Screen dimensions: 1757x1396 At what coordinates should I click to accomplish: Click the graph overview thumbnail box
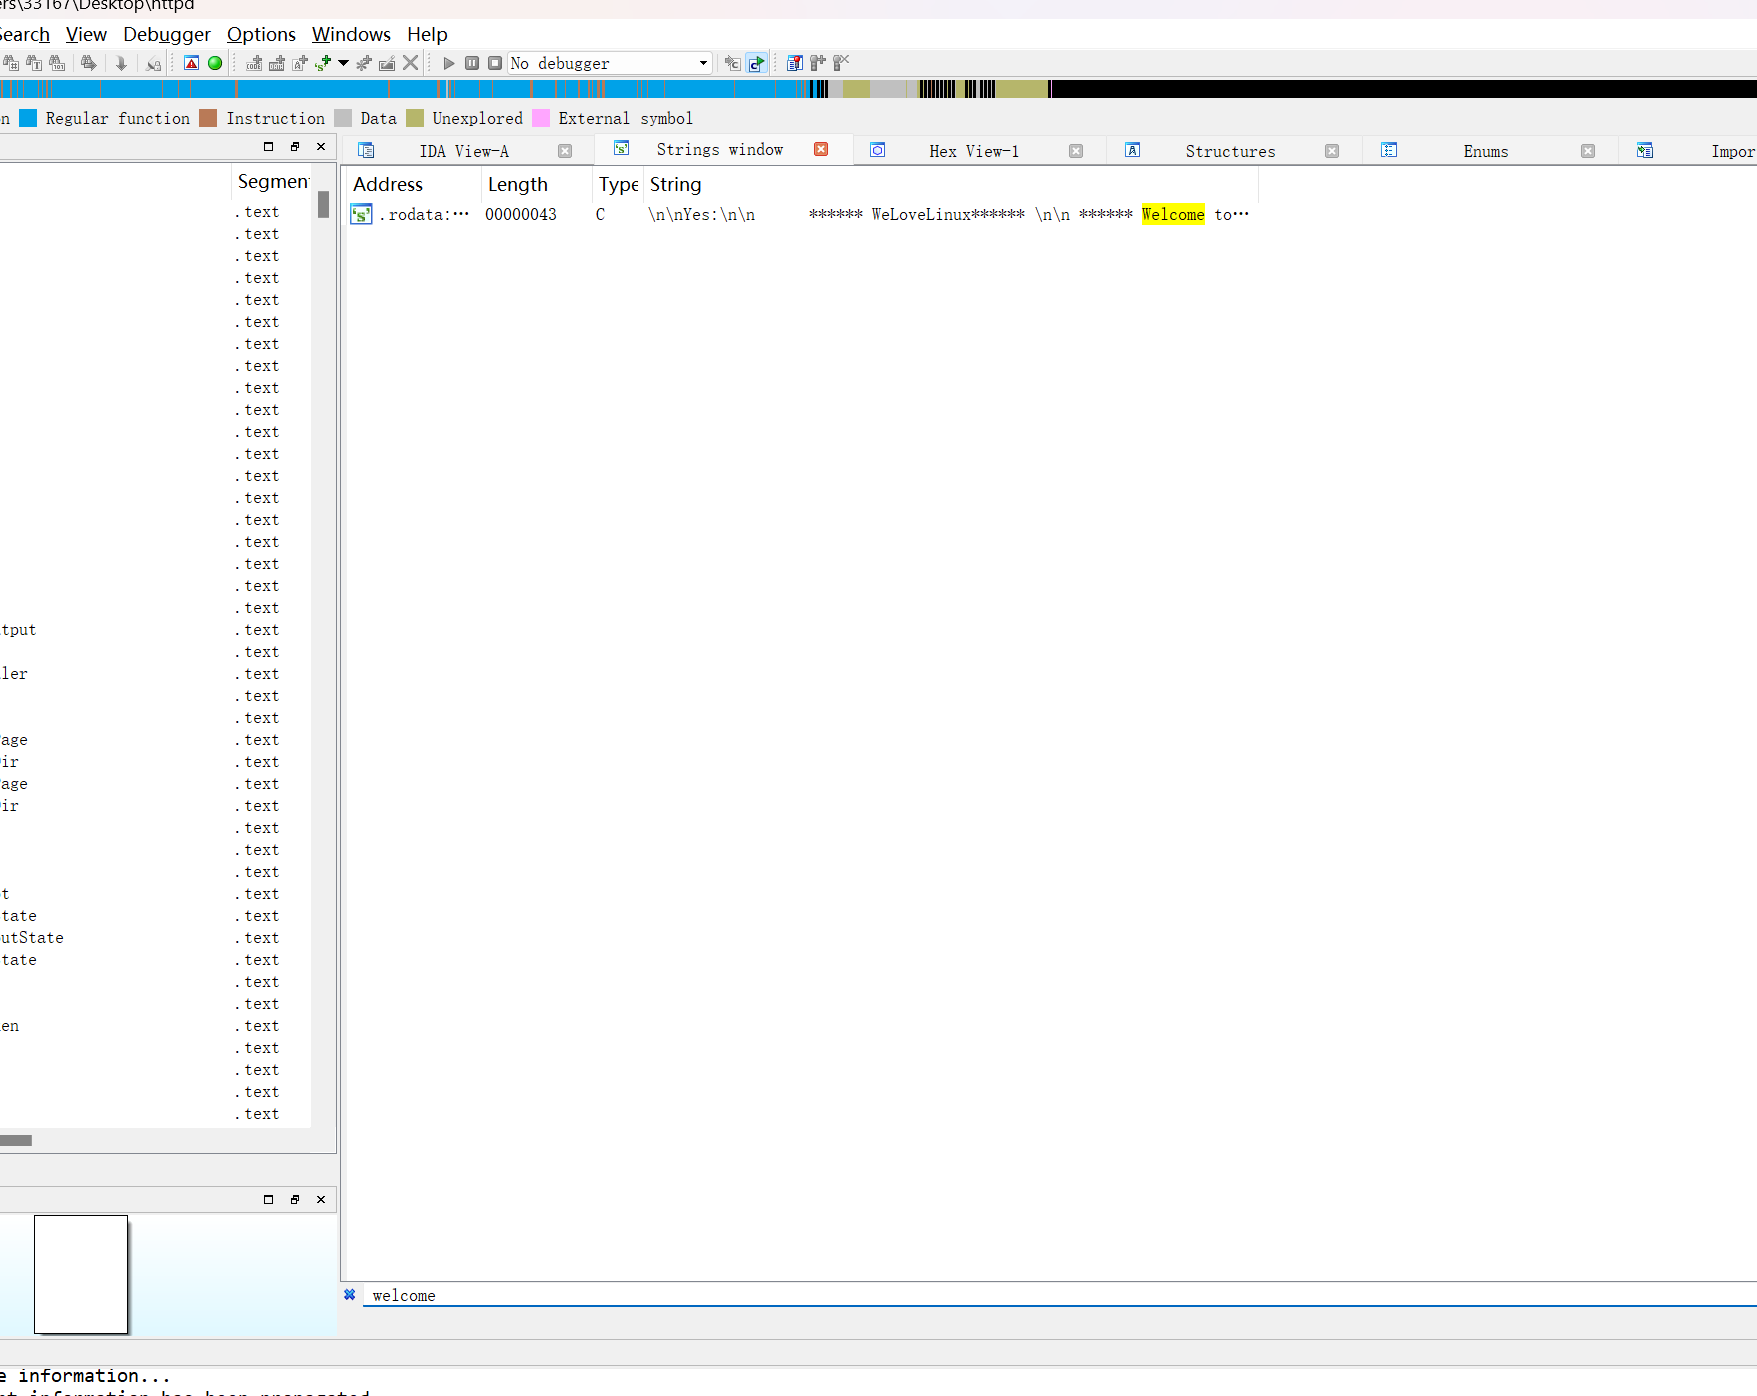click(x=81, y=1274)
